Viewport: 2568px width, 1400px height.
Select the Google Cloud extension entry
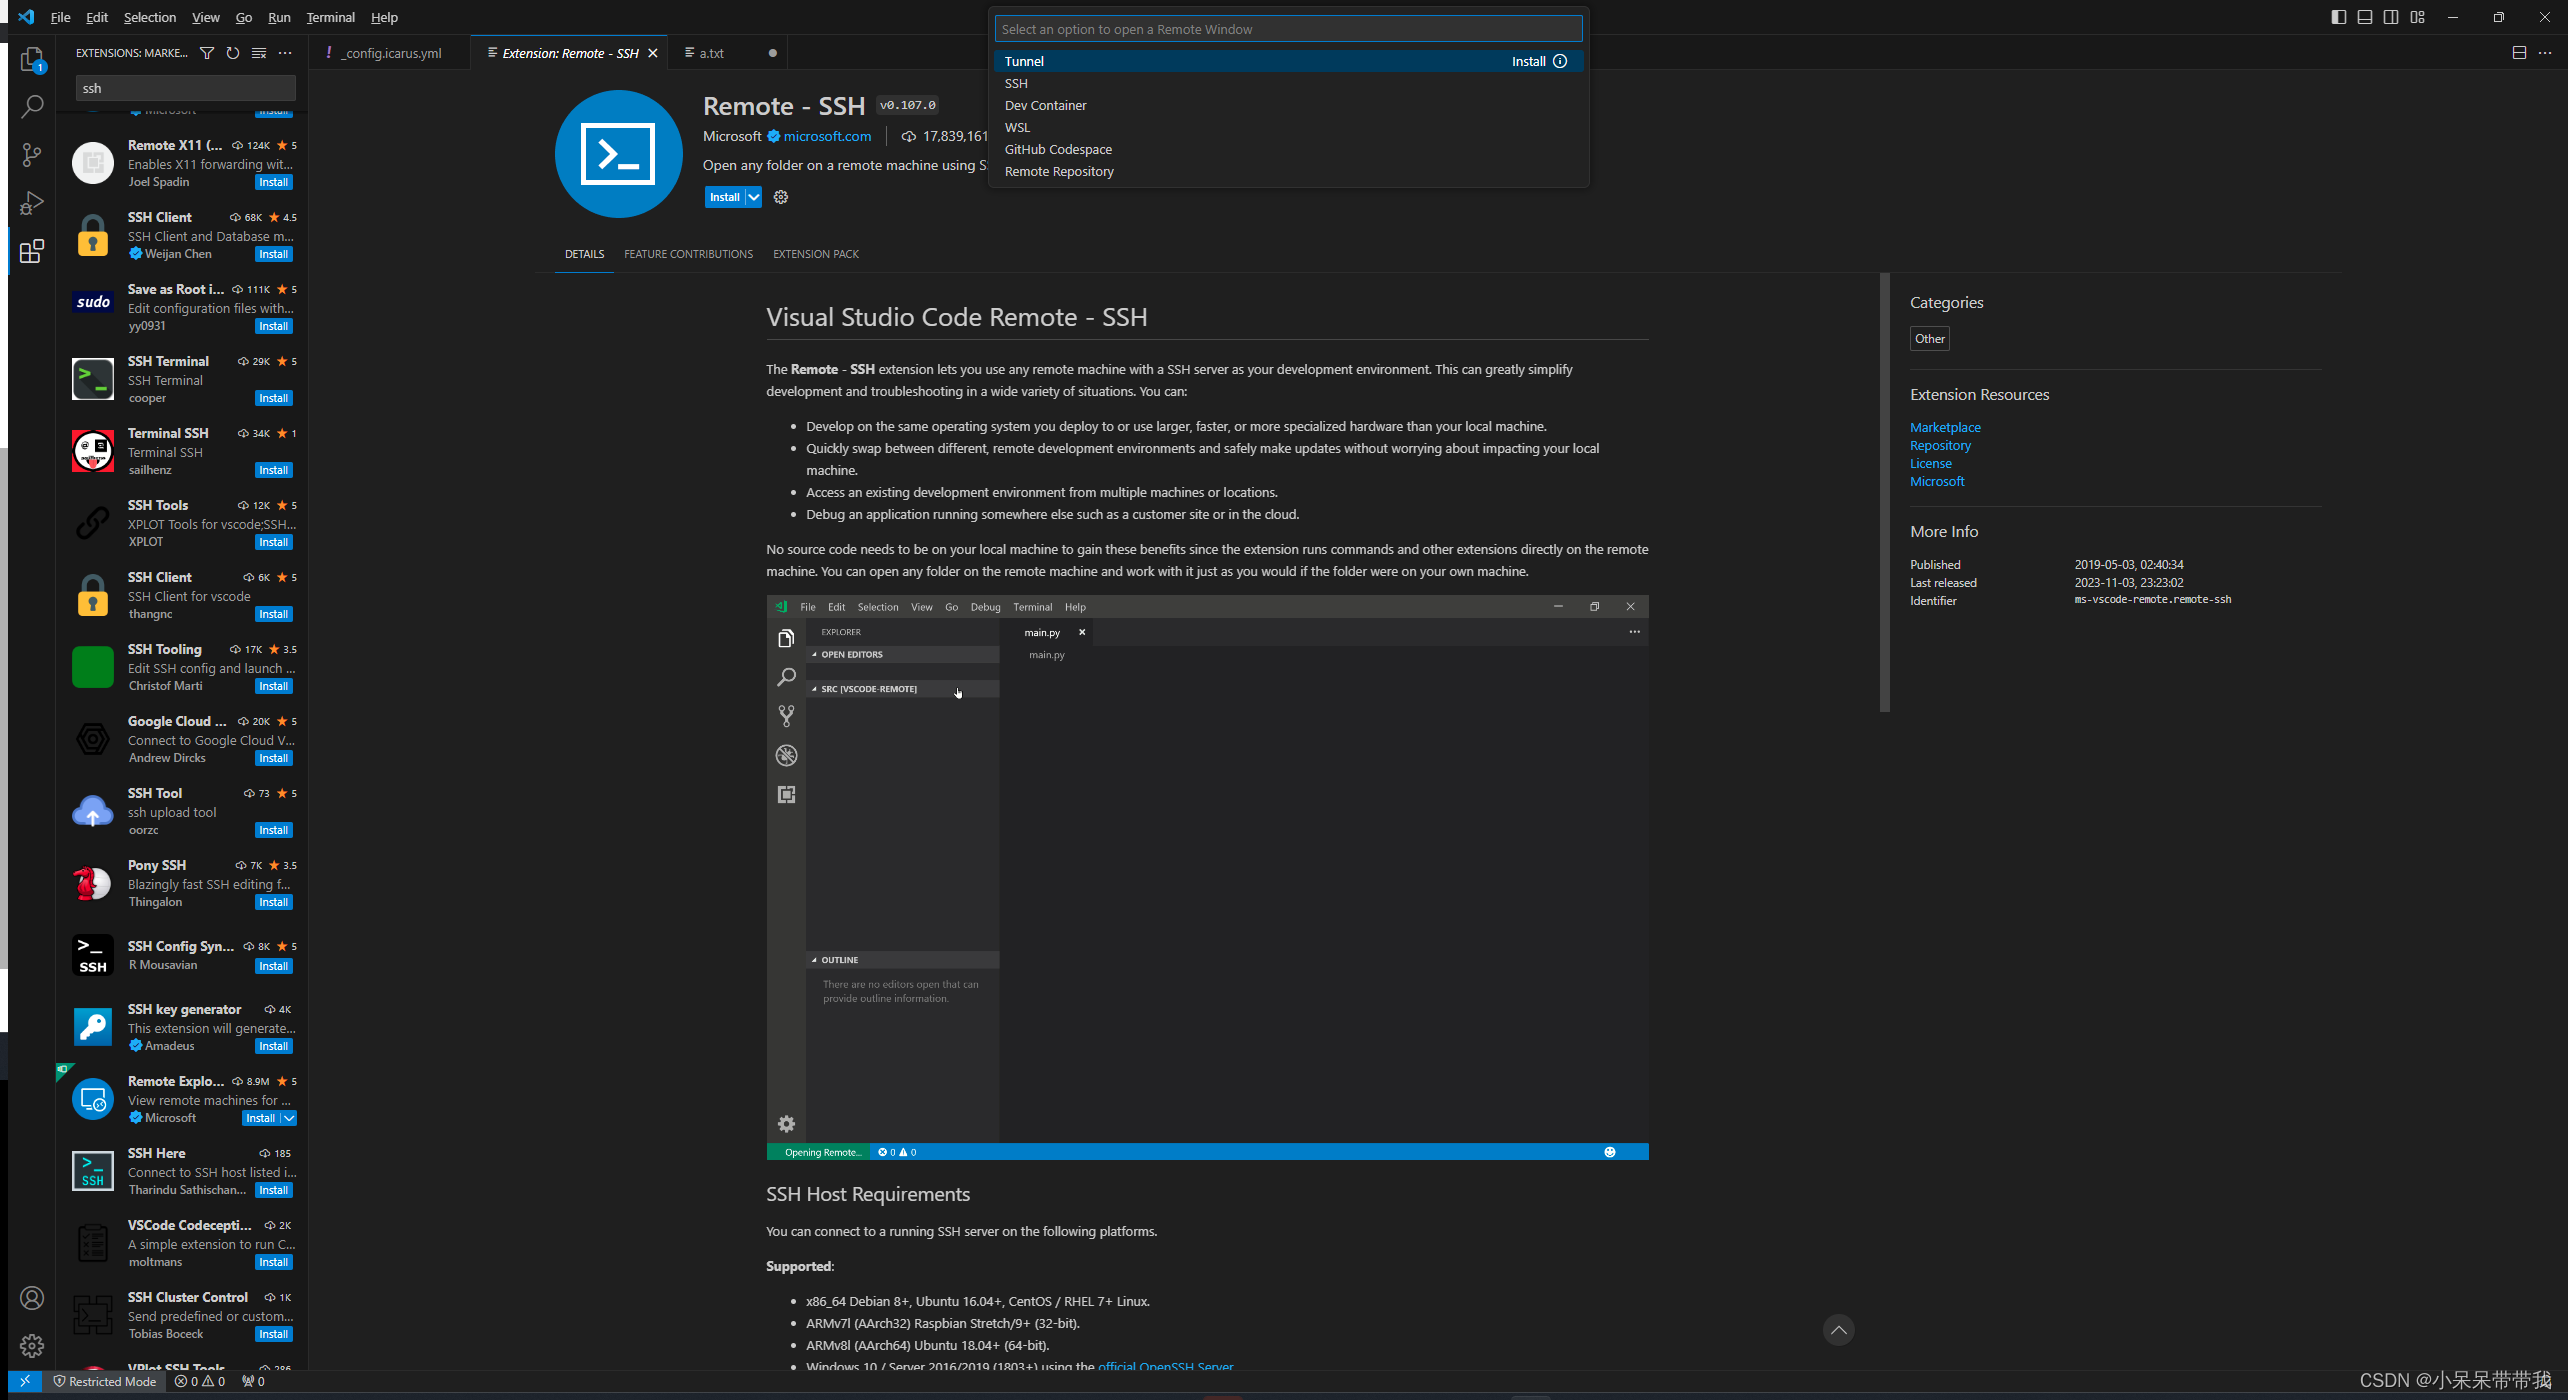pyautogui.click(x=182, y=739)
